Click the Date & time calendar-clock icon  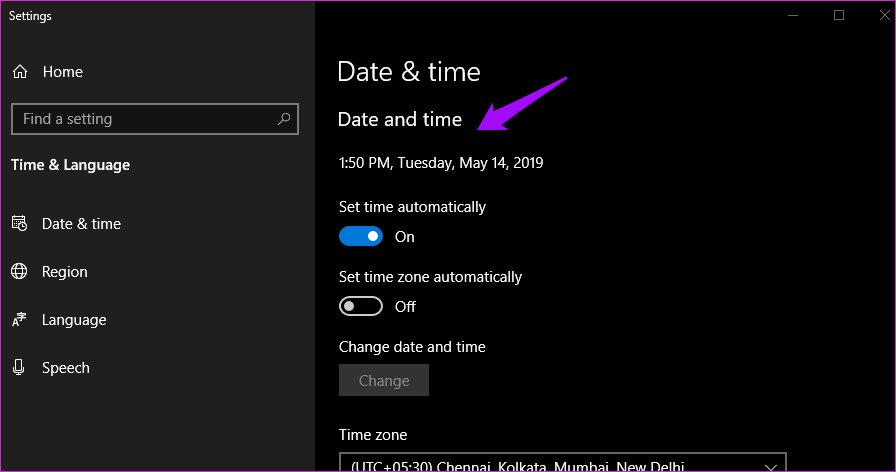coord(19,224)
